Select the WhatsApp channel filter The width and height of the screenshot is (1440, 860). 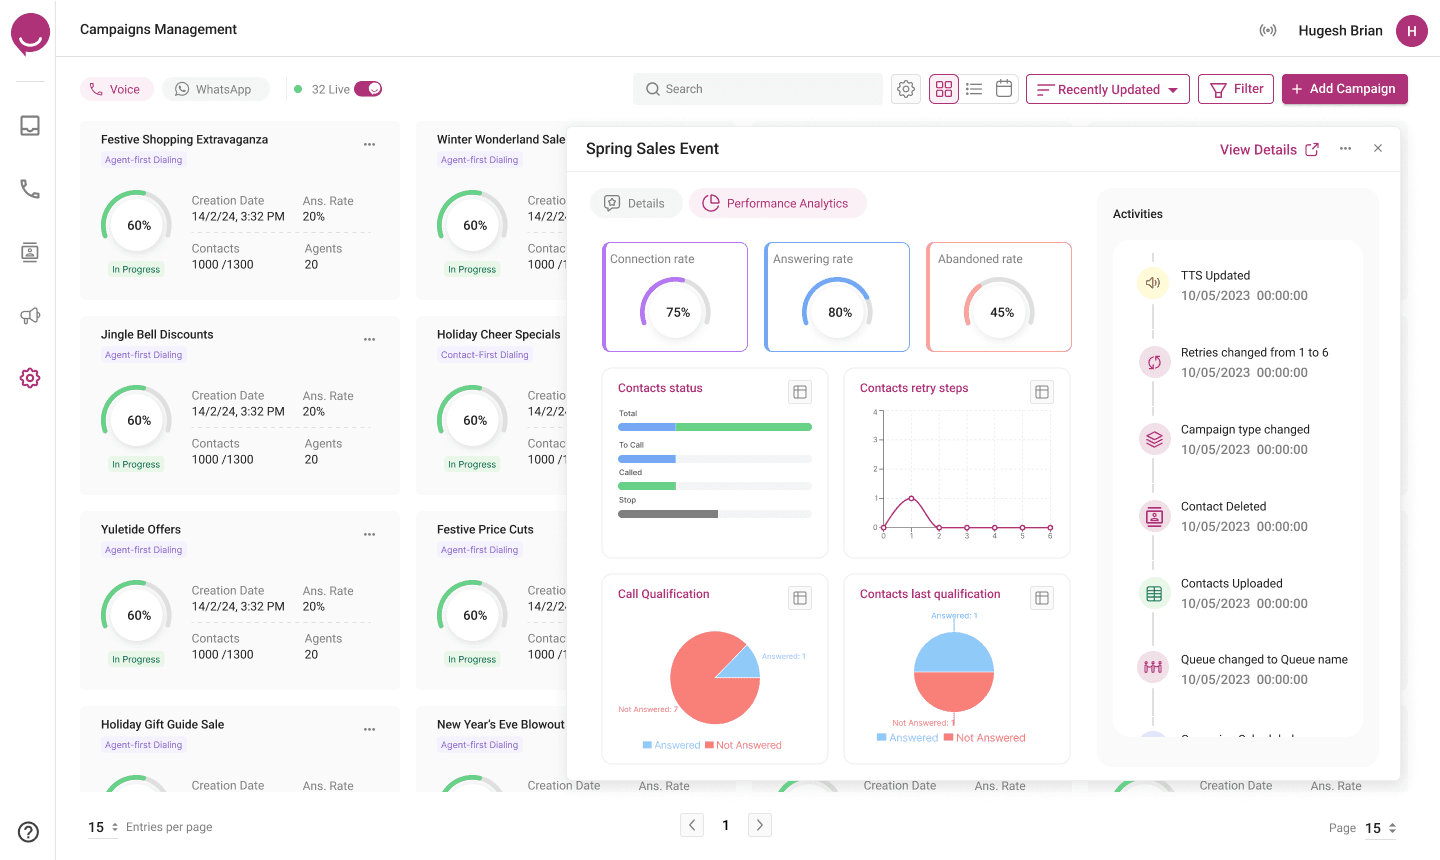pos(215,89)
